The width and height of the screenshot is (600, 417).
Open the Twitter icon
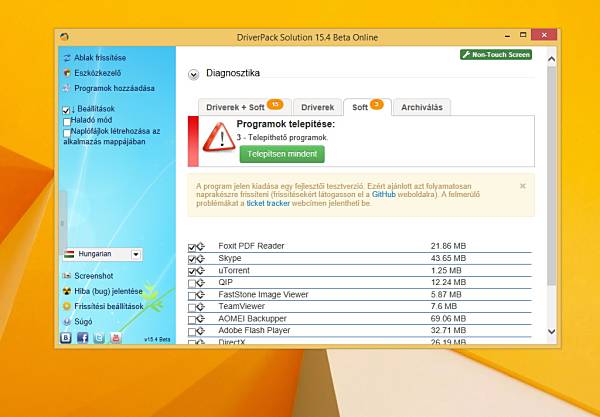(x=99, y=337)
